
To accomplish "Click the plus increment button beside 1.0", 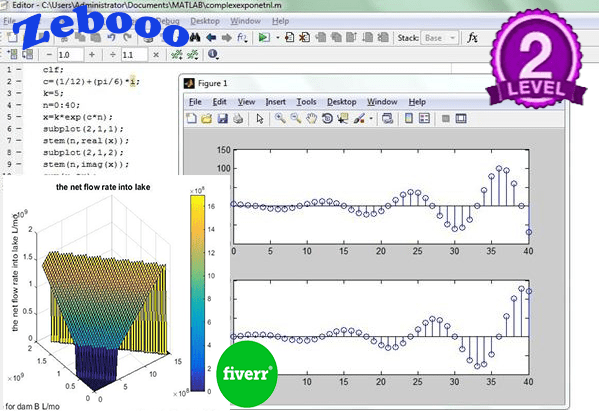I will (92, 55).
